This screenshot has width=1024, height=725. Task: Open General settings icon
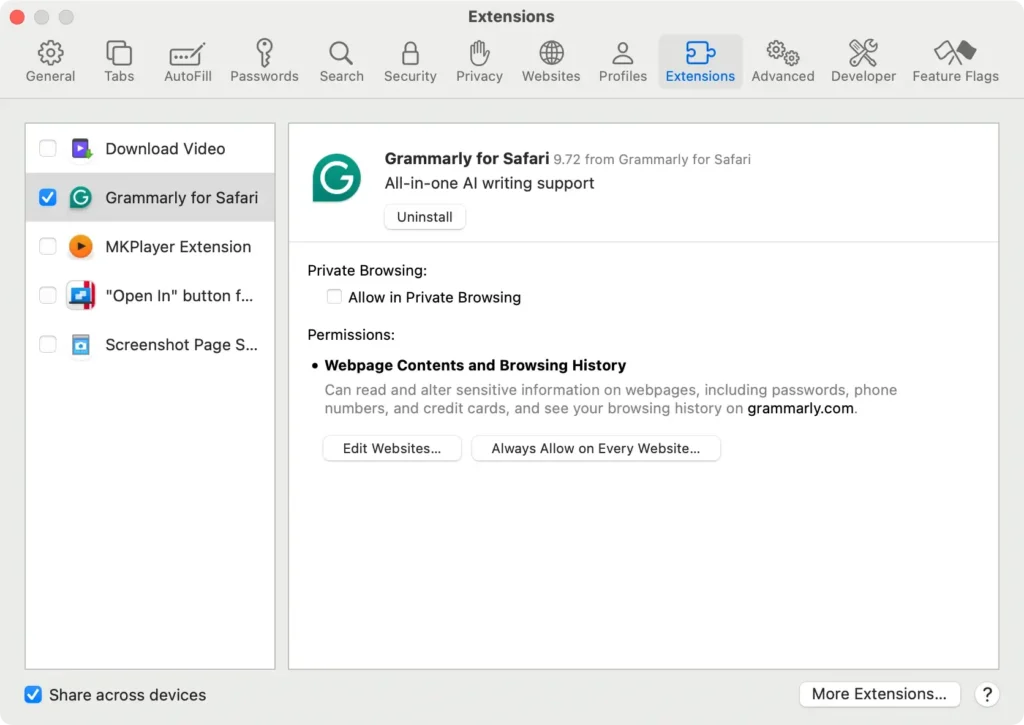pos(49,59)
